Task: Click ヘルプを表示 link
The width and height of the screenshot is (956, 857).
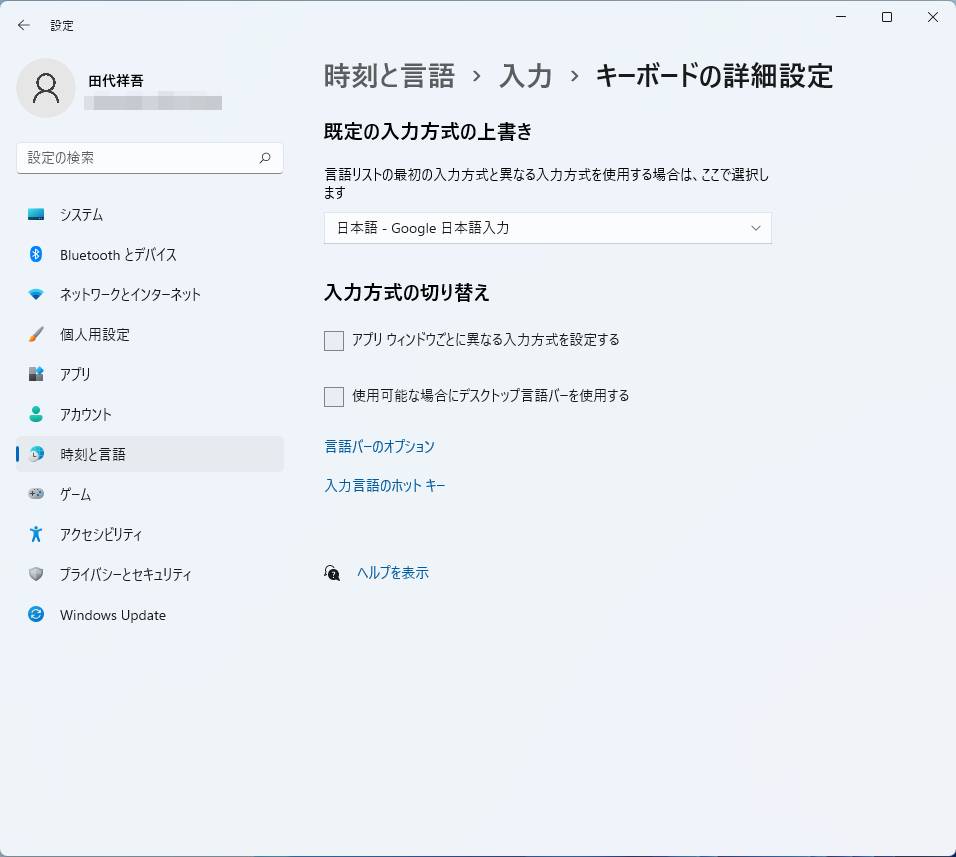Action: tap(393, 572)
